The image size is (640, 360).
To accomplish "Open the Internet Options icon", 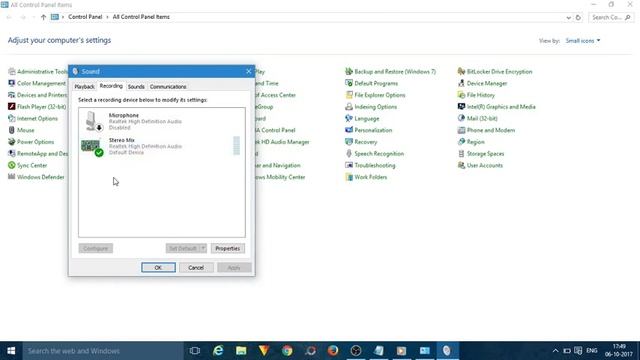I will pos(33,118).
